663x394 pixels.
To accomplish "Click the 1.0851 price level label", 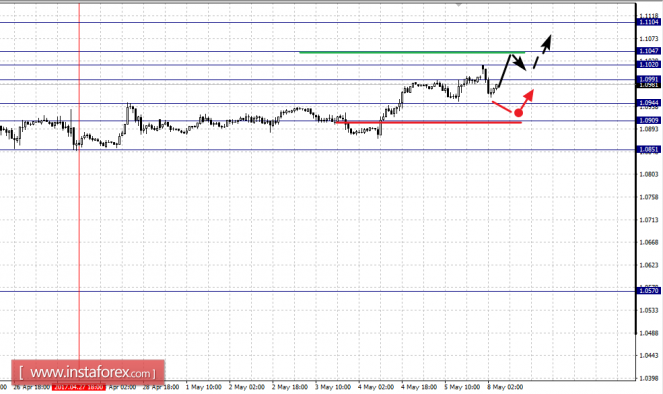I will 648,149.
